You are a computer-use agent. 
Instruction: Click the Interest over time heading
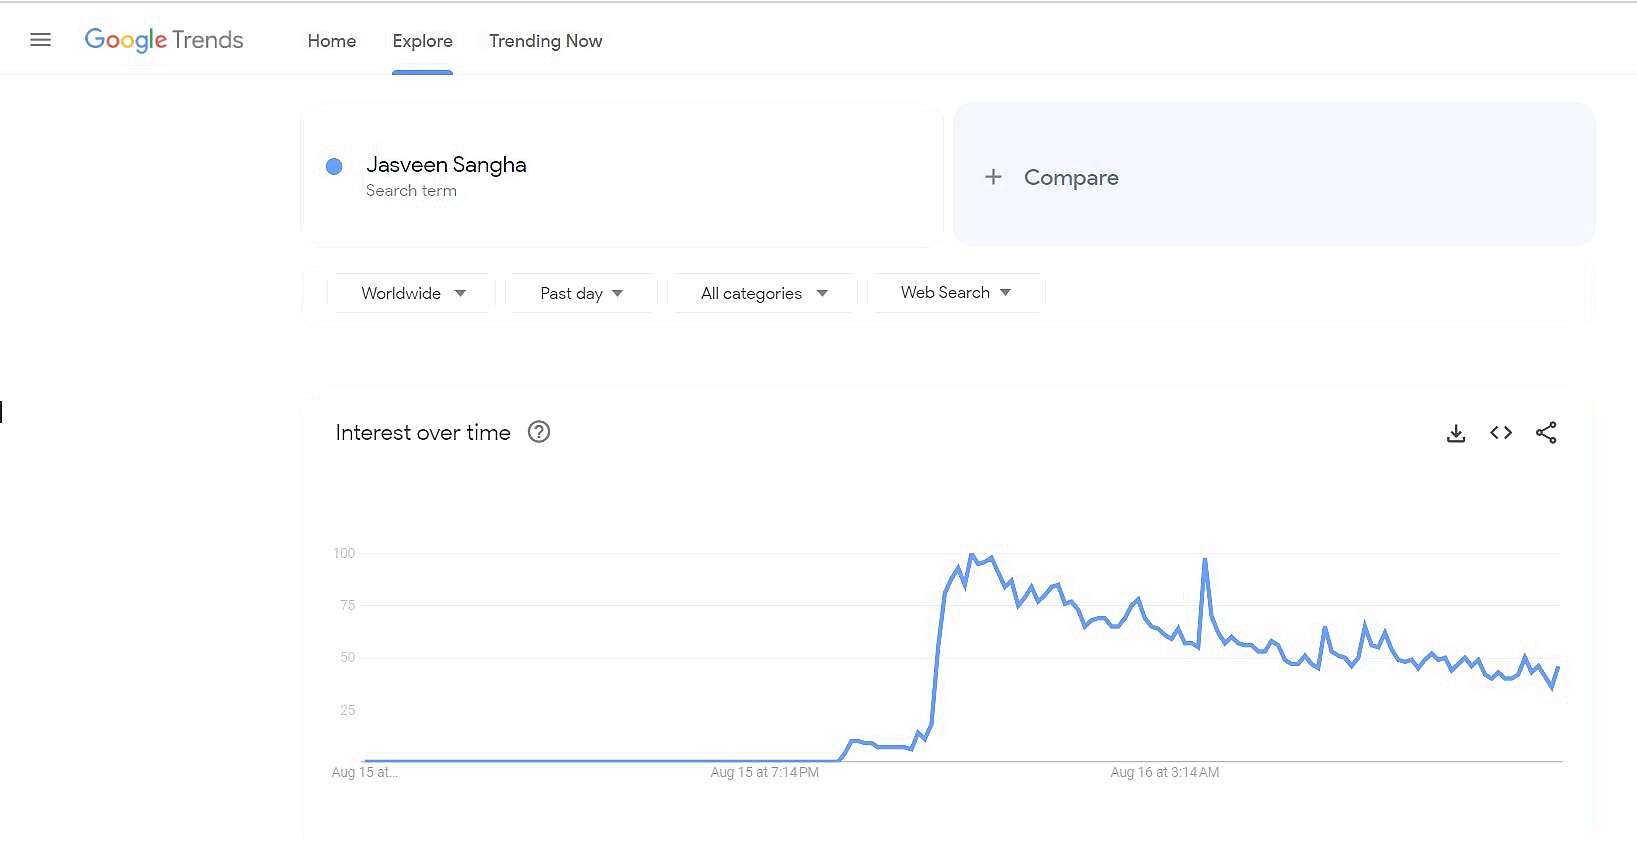423,433
